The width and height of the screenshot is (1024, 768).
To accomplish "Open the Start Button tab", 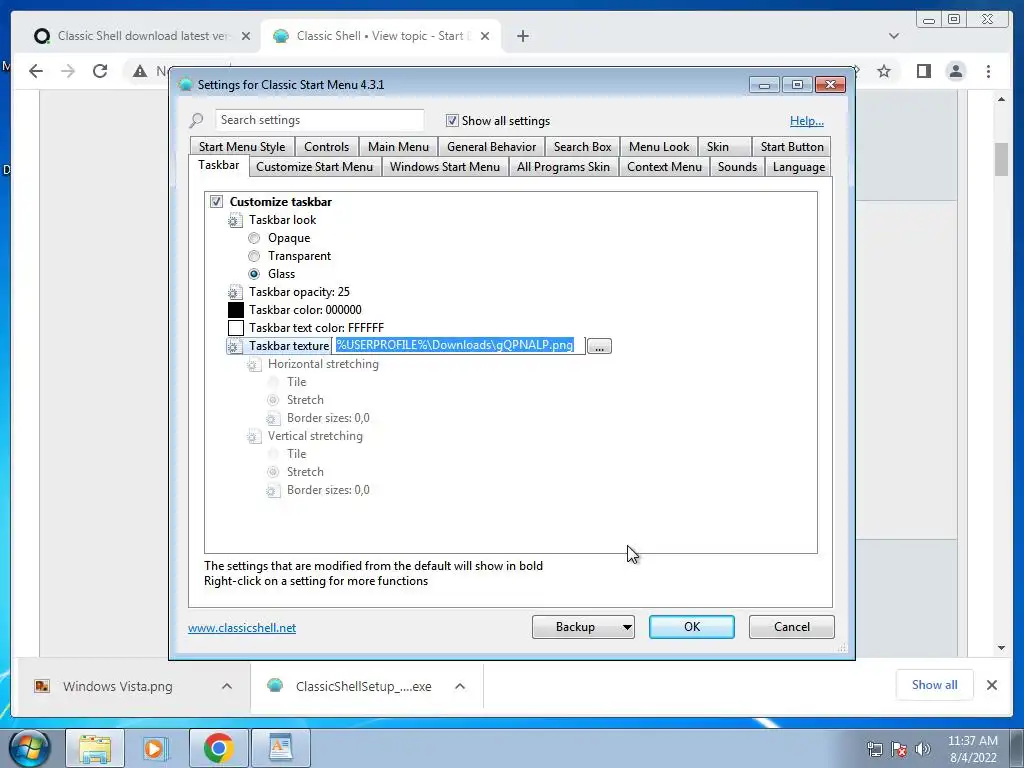I will pyautogui.click(x=792, y=147).
